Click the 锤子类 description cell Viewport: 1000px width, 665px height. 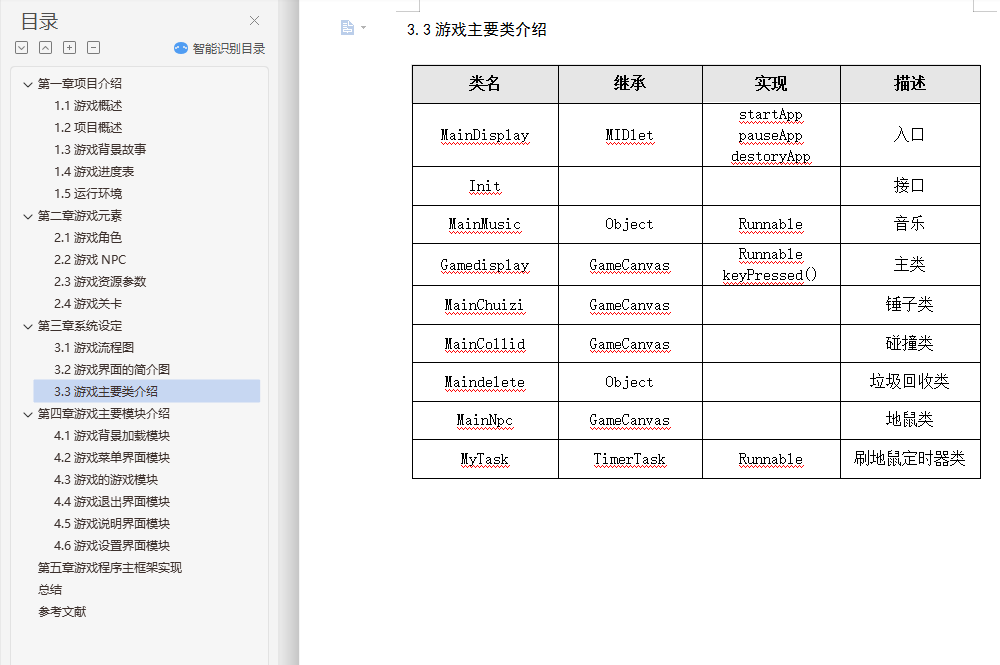(910, 305)
